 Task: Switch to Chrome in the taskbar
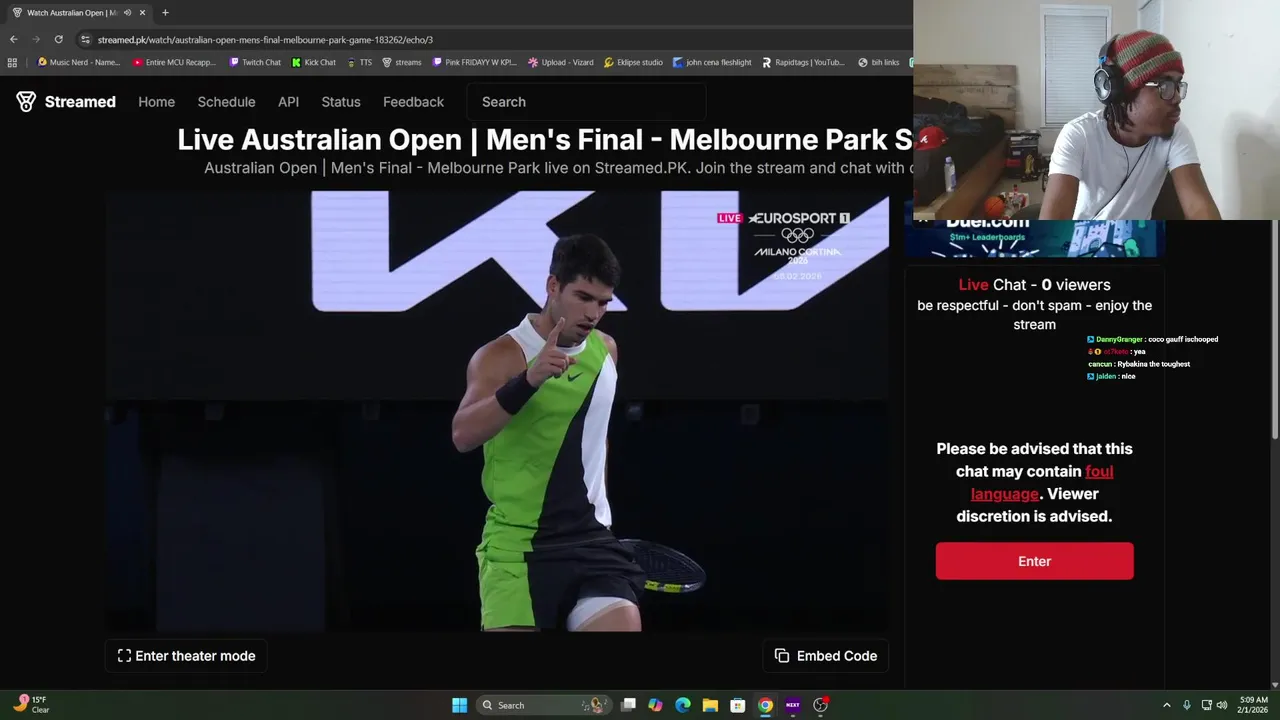point(765,705)
